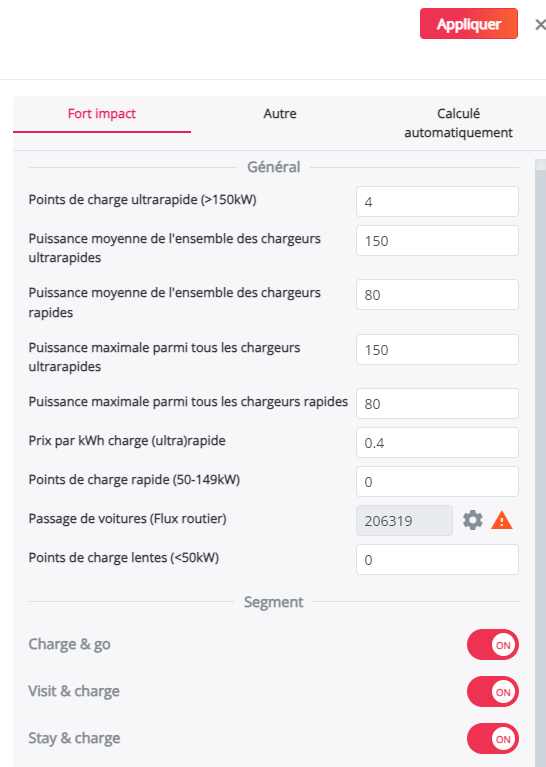Select the Fort impact tab
This screenshot has height=767, width=546.
[102, 114]
